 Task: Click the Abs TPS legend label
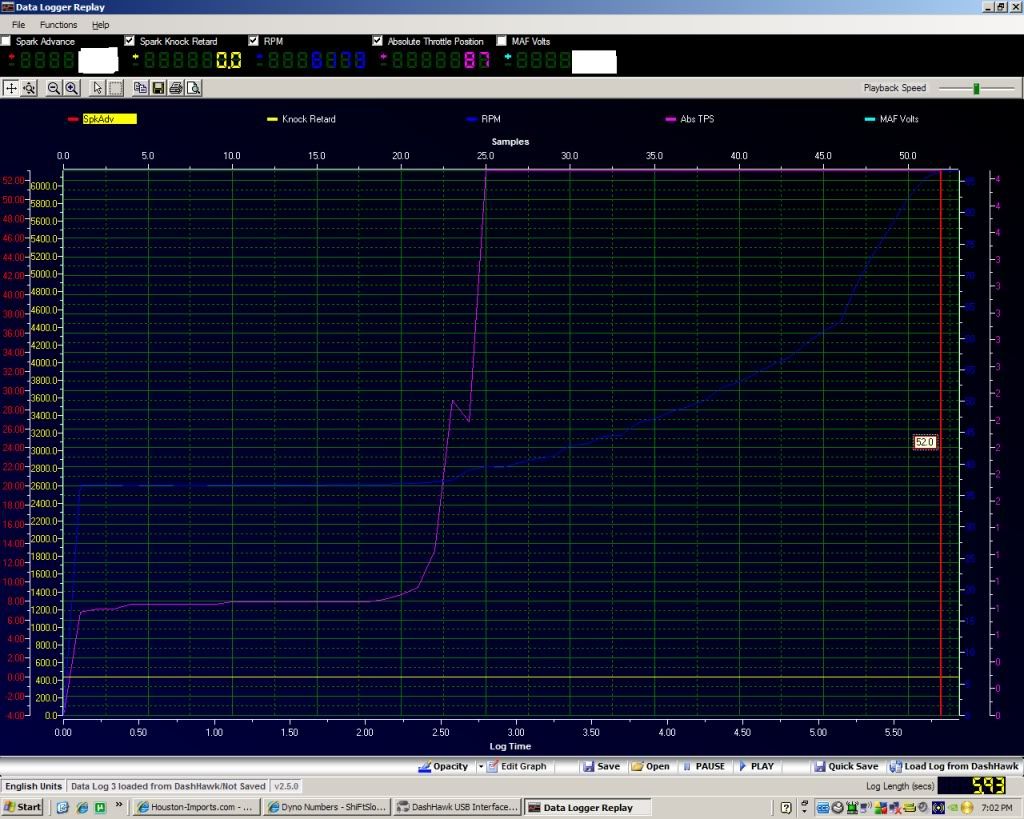(x=697, y=120)
